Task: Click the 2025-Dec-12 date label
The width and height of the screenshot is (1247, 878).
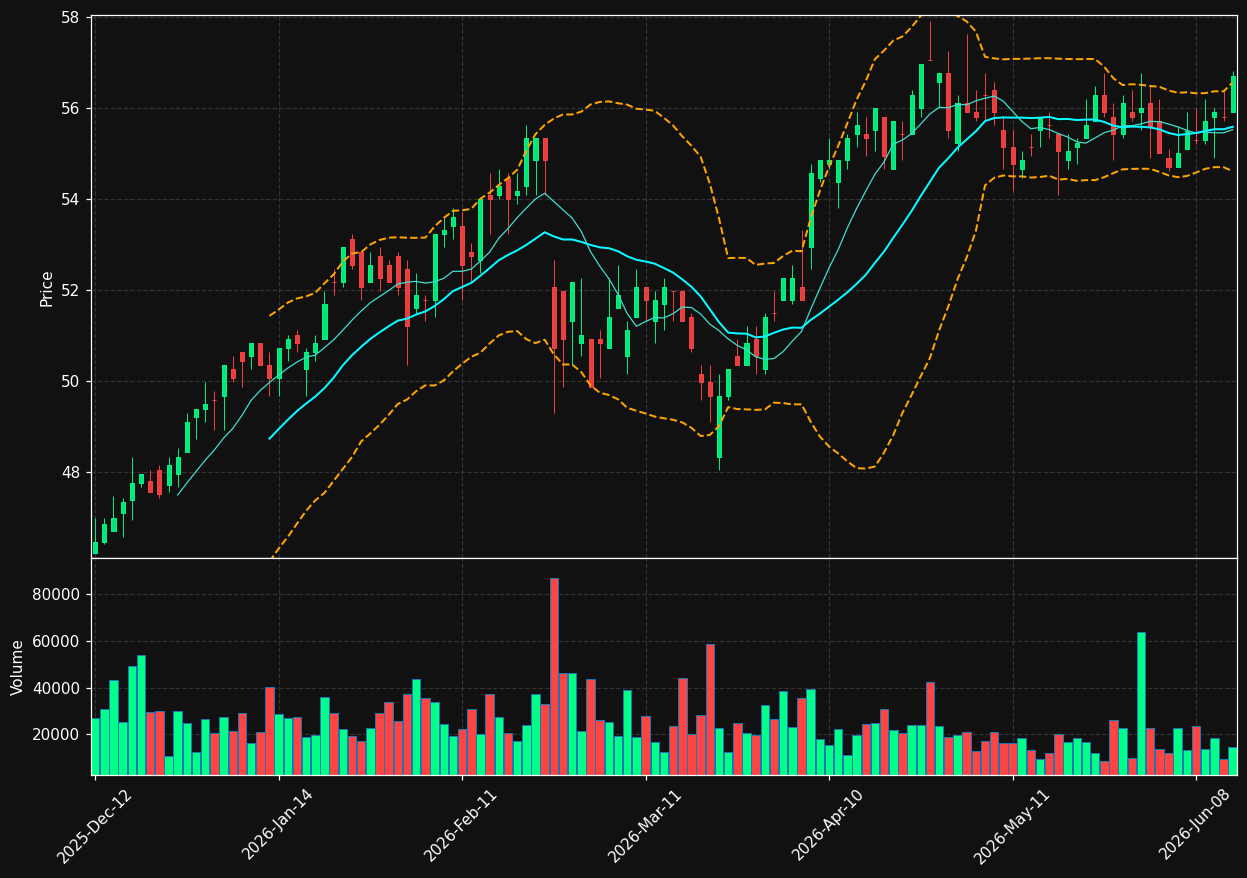Action: (x=96, y=826)
